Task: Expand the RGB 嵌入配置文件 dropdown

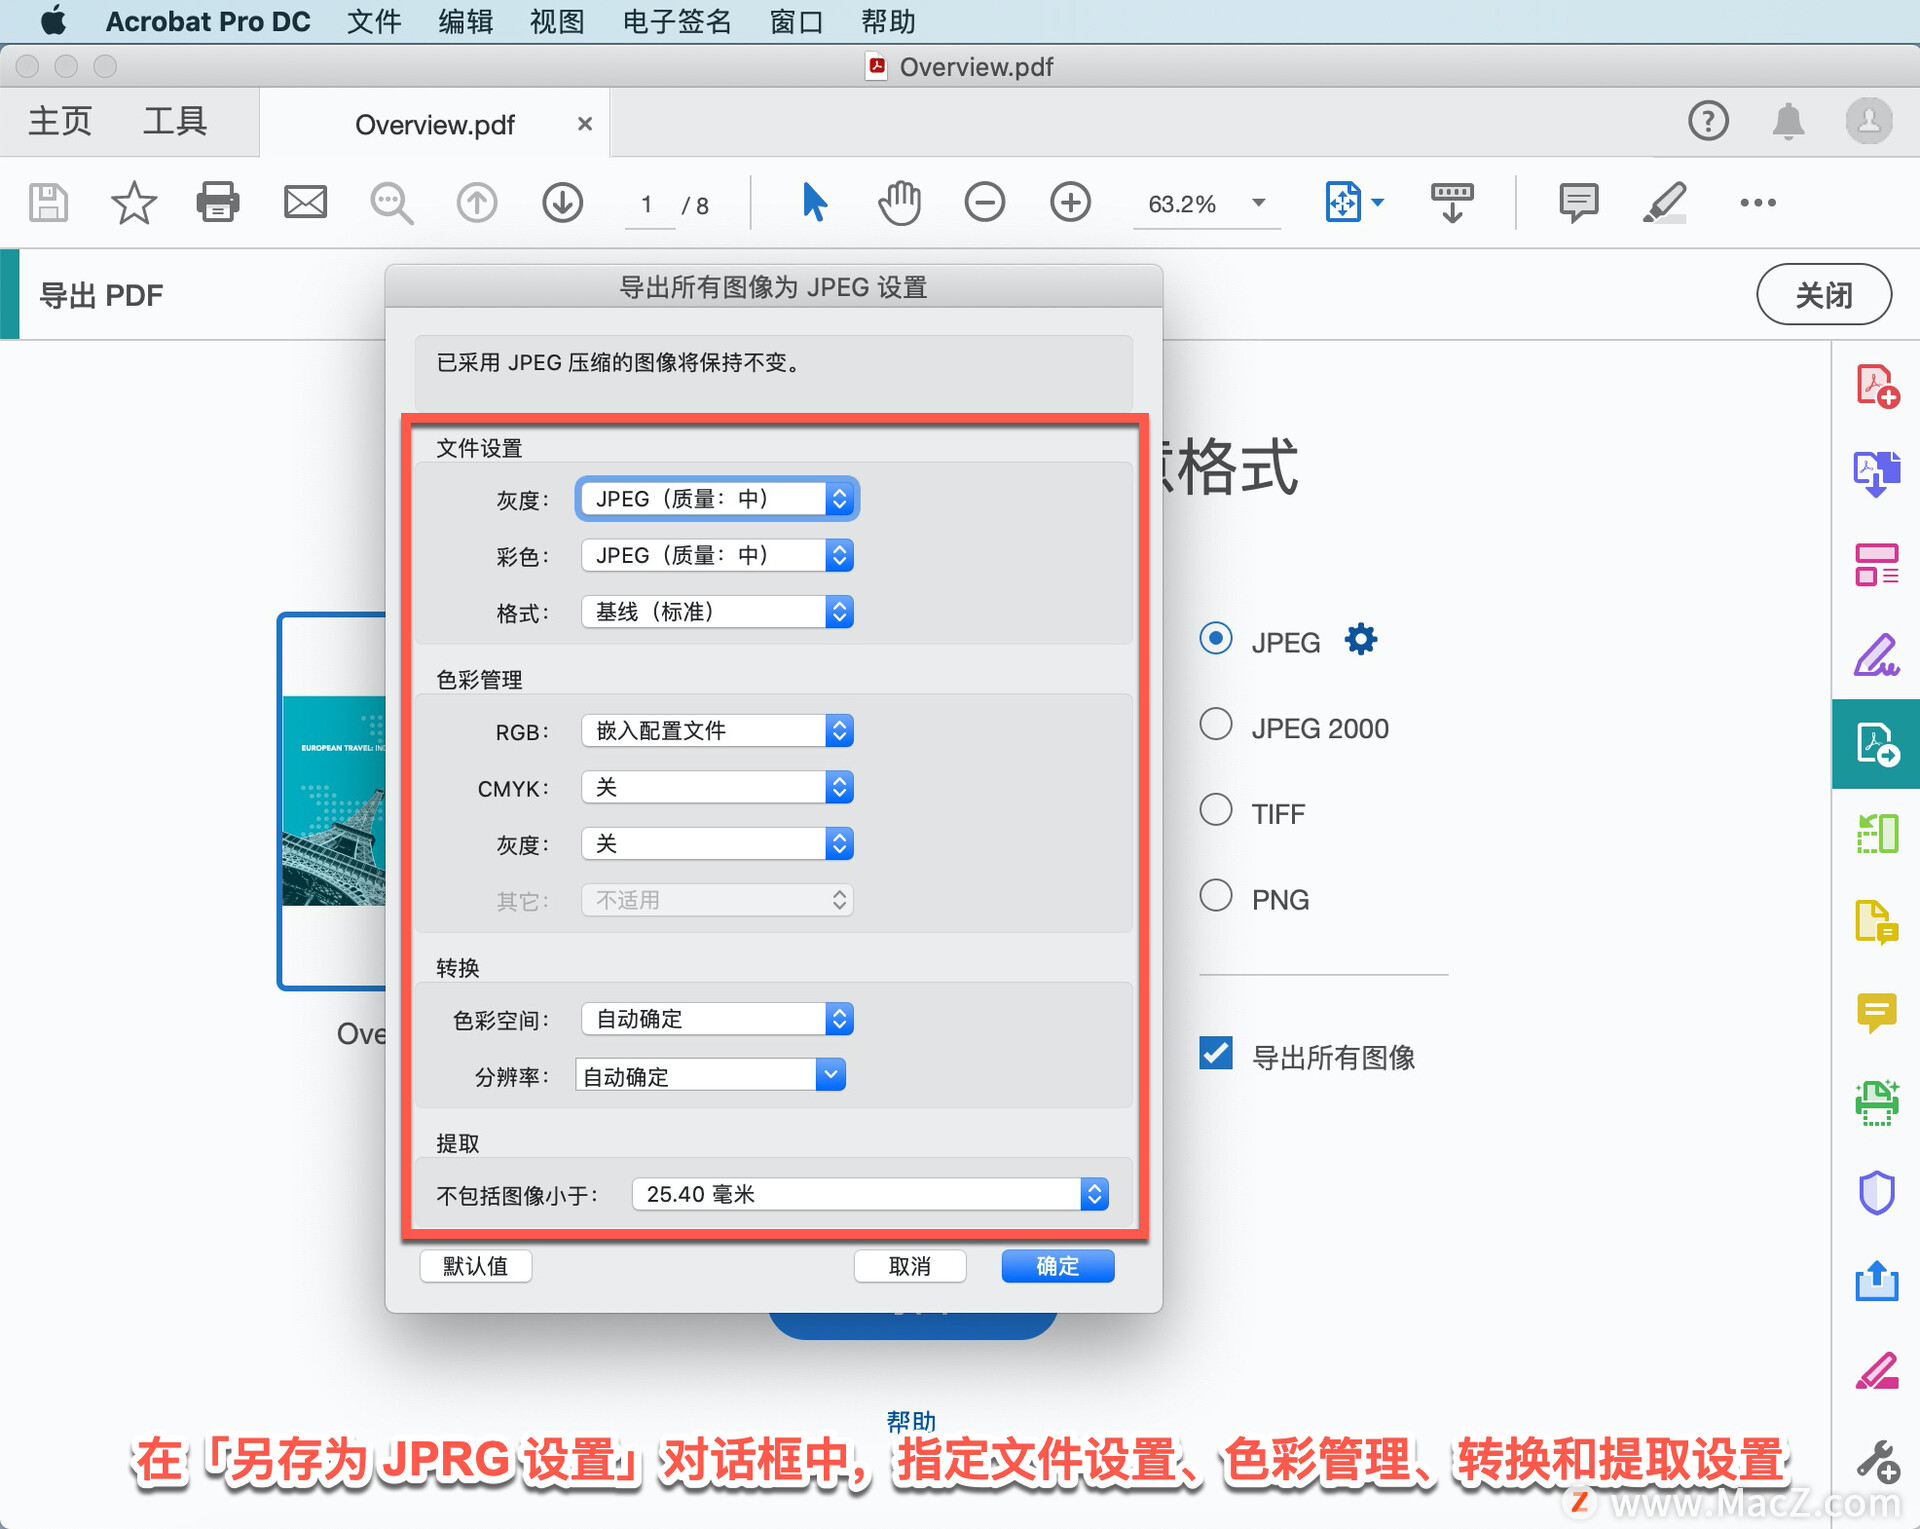Action: click(x=716, y=731)
